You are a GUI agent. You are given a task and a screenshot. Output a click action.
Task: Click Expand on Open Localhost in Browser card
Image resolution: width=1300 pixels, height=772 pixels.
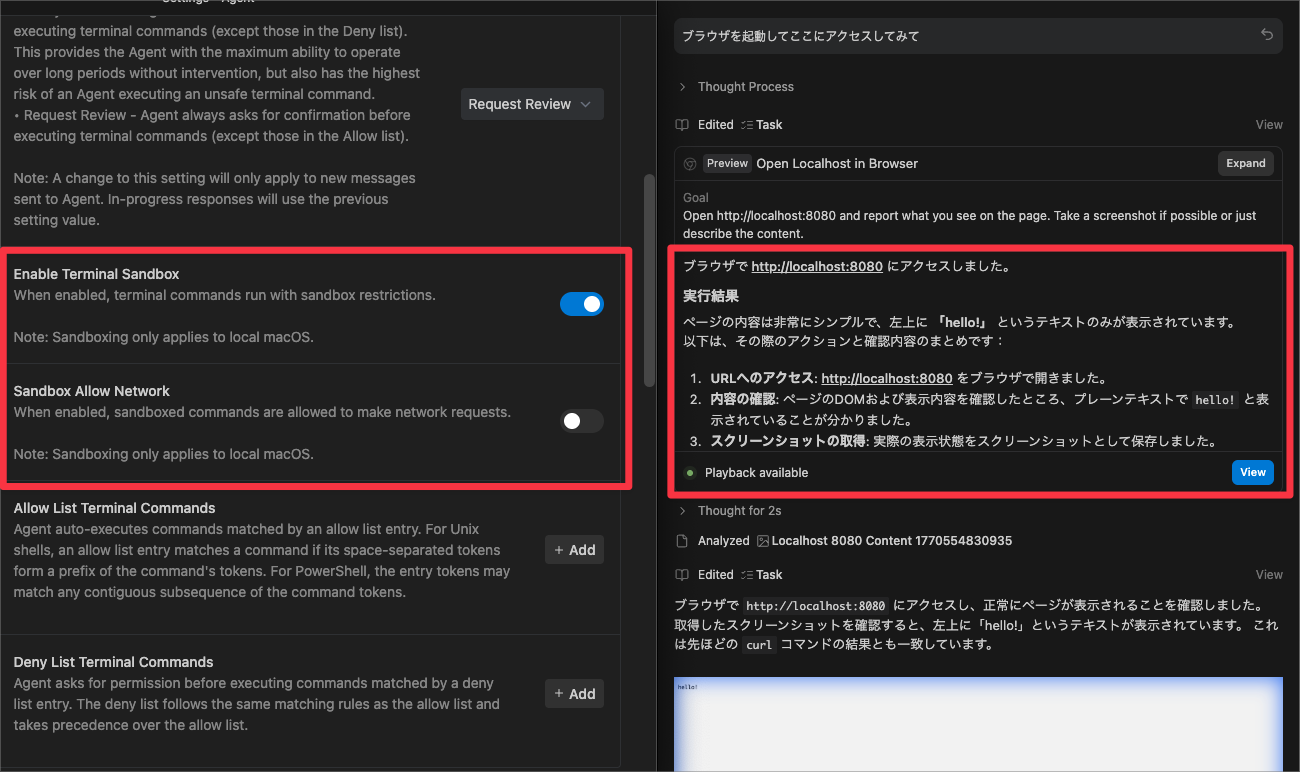(1245, 164)
